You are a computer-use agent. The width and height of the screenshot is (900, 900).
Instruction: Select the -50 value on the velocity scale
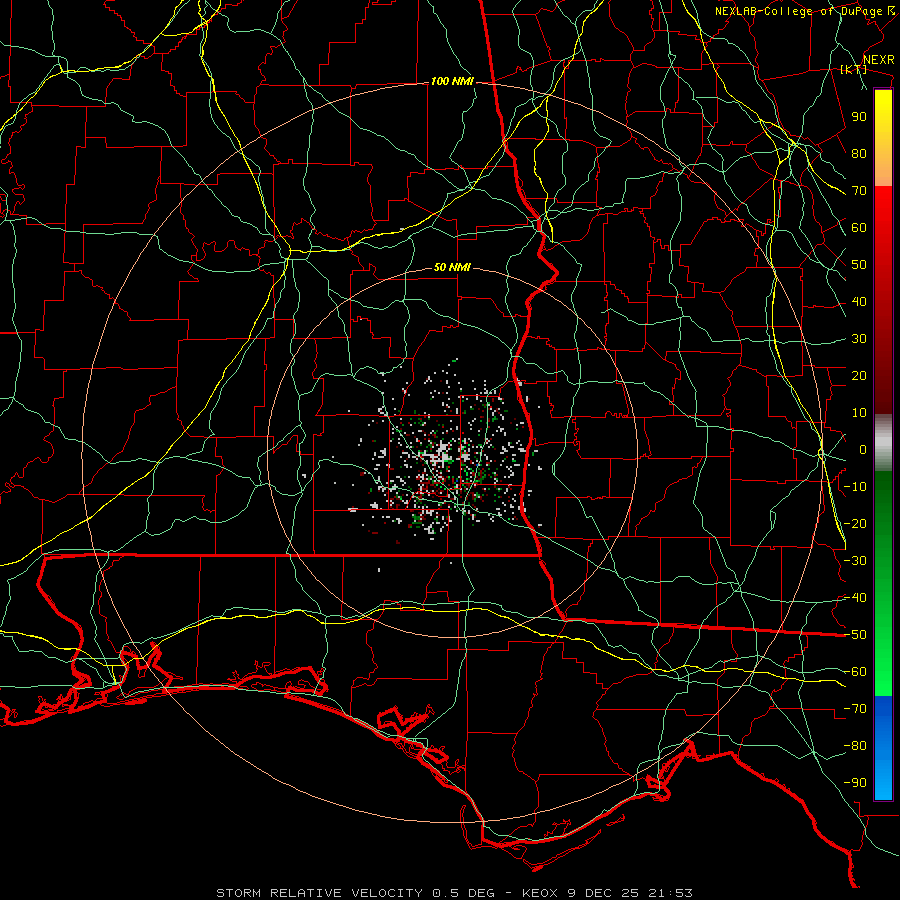(855, 635)
